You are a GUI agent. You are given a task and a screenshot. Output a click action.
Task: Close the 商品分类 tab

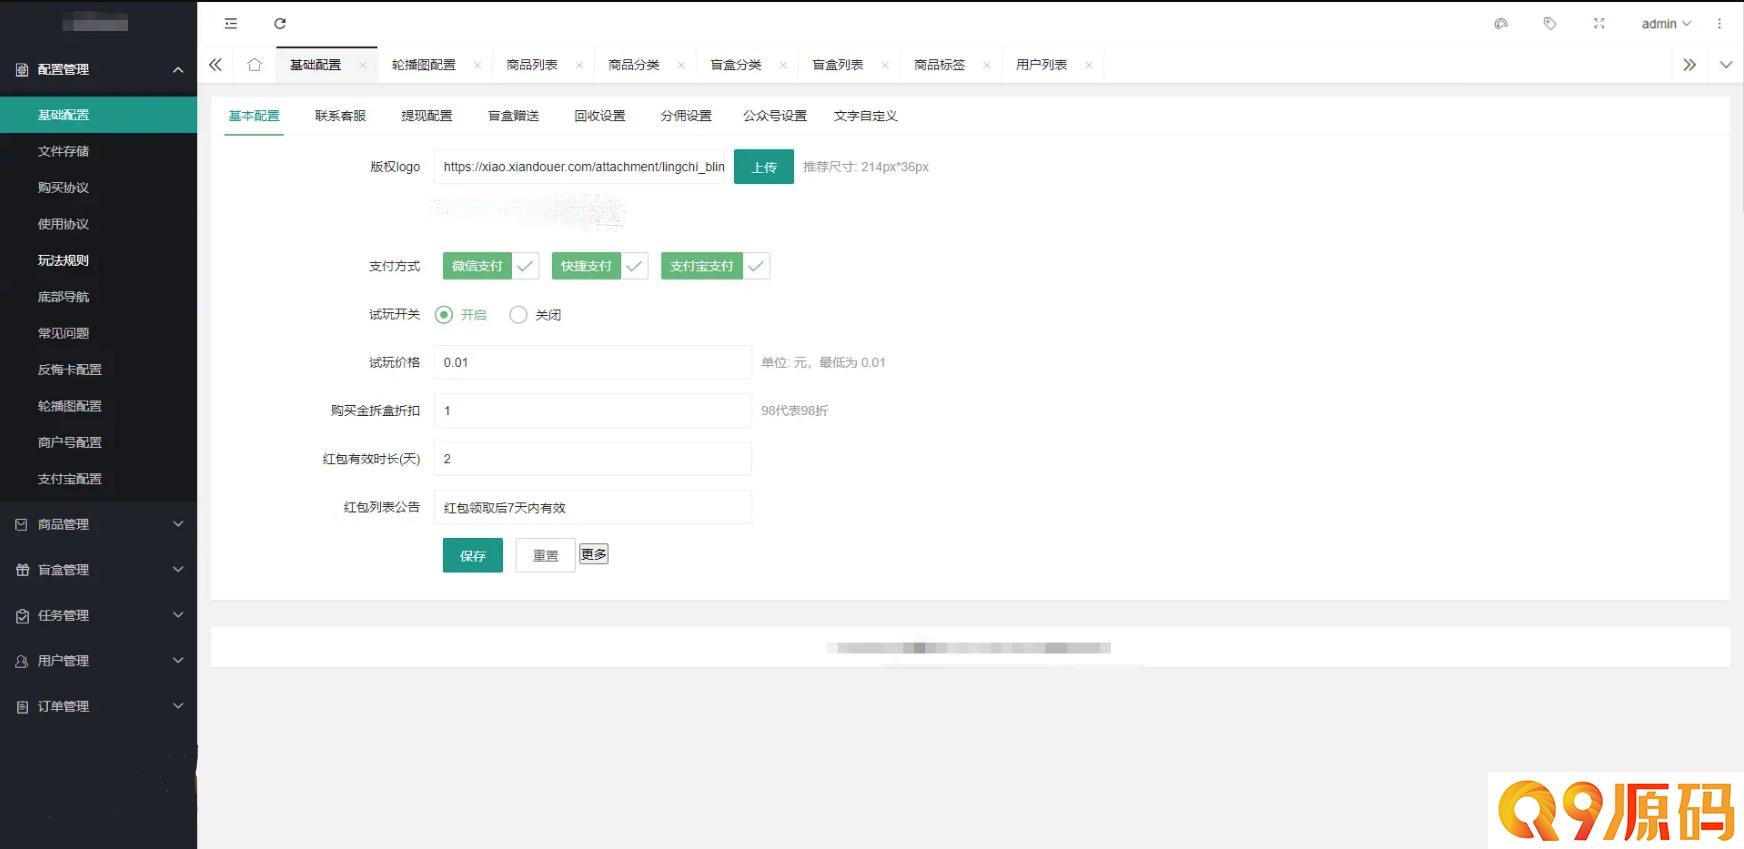point(681,65)
